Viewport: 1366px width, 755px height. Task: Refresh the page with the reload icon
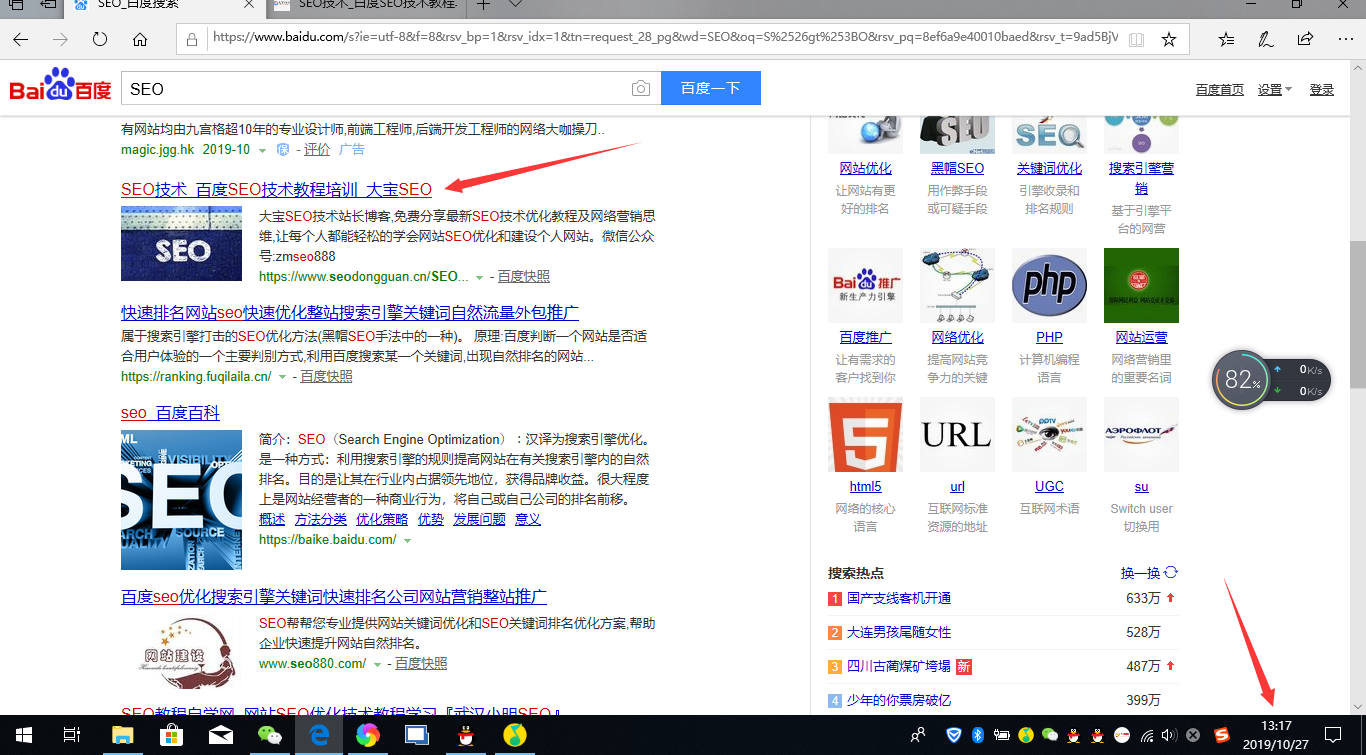[100, 40]
